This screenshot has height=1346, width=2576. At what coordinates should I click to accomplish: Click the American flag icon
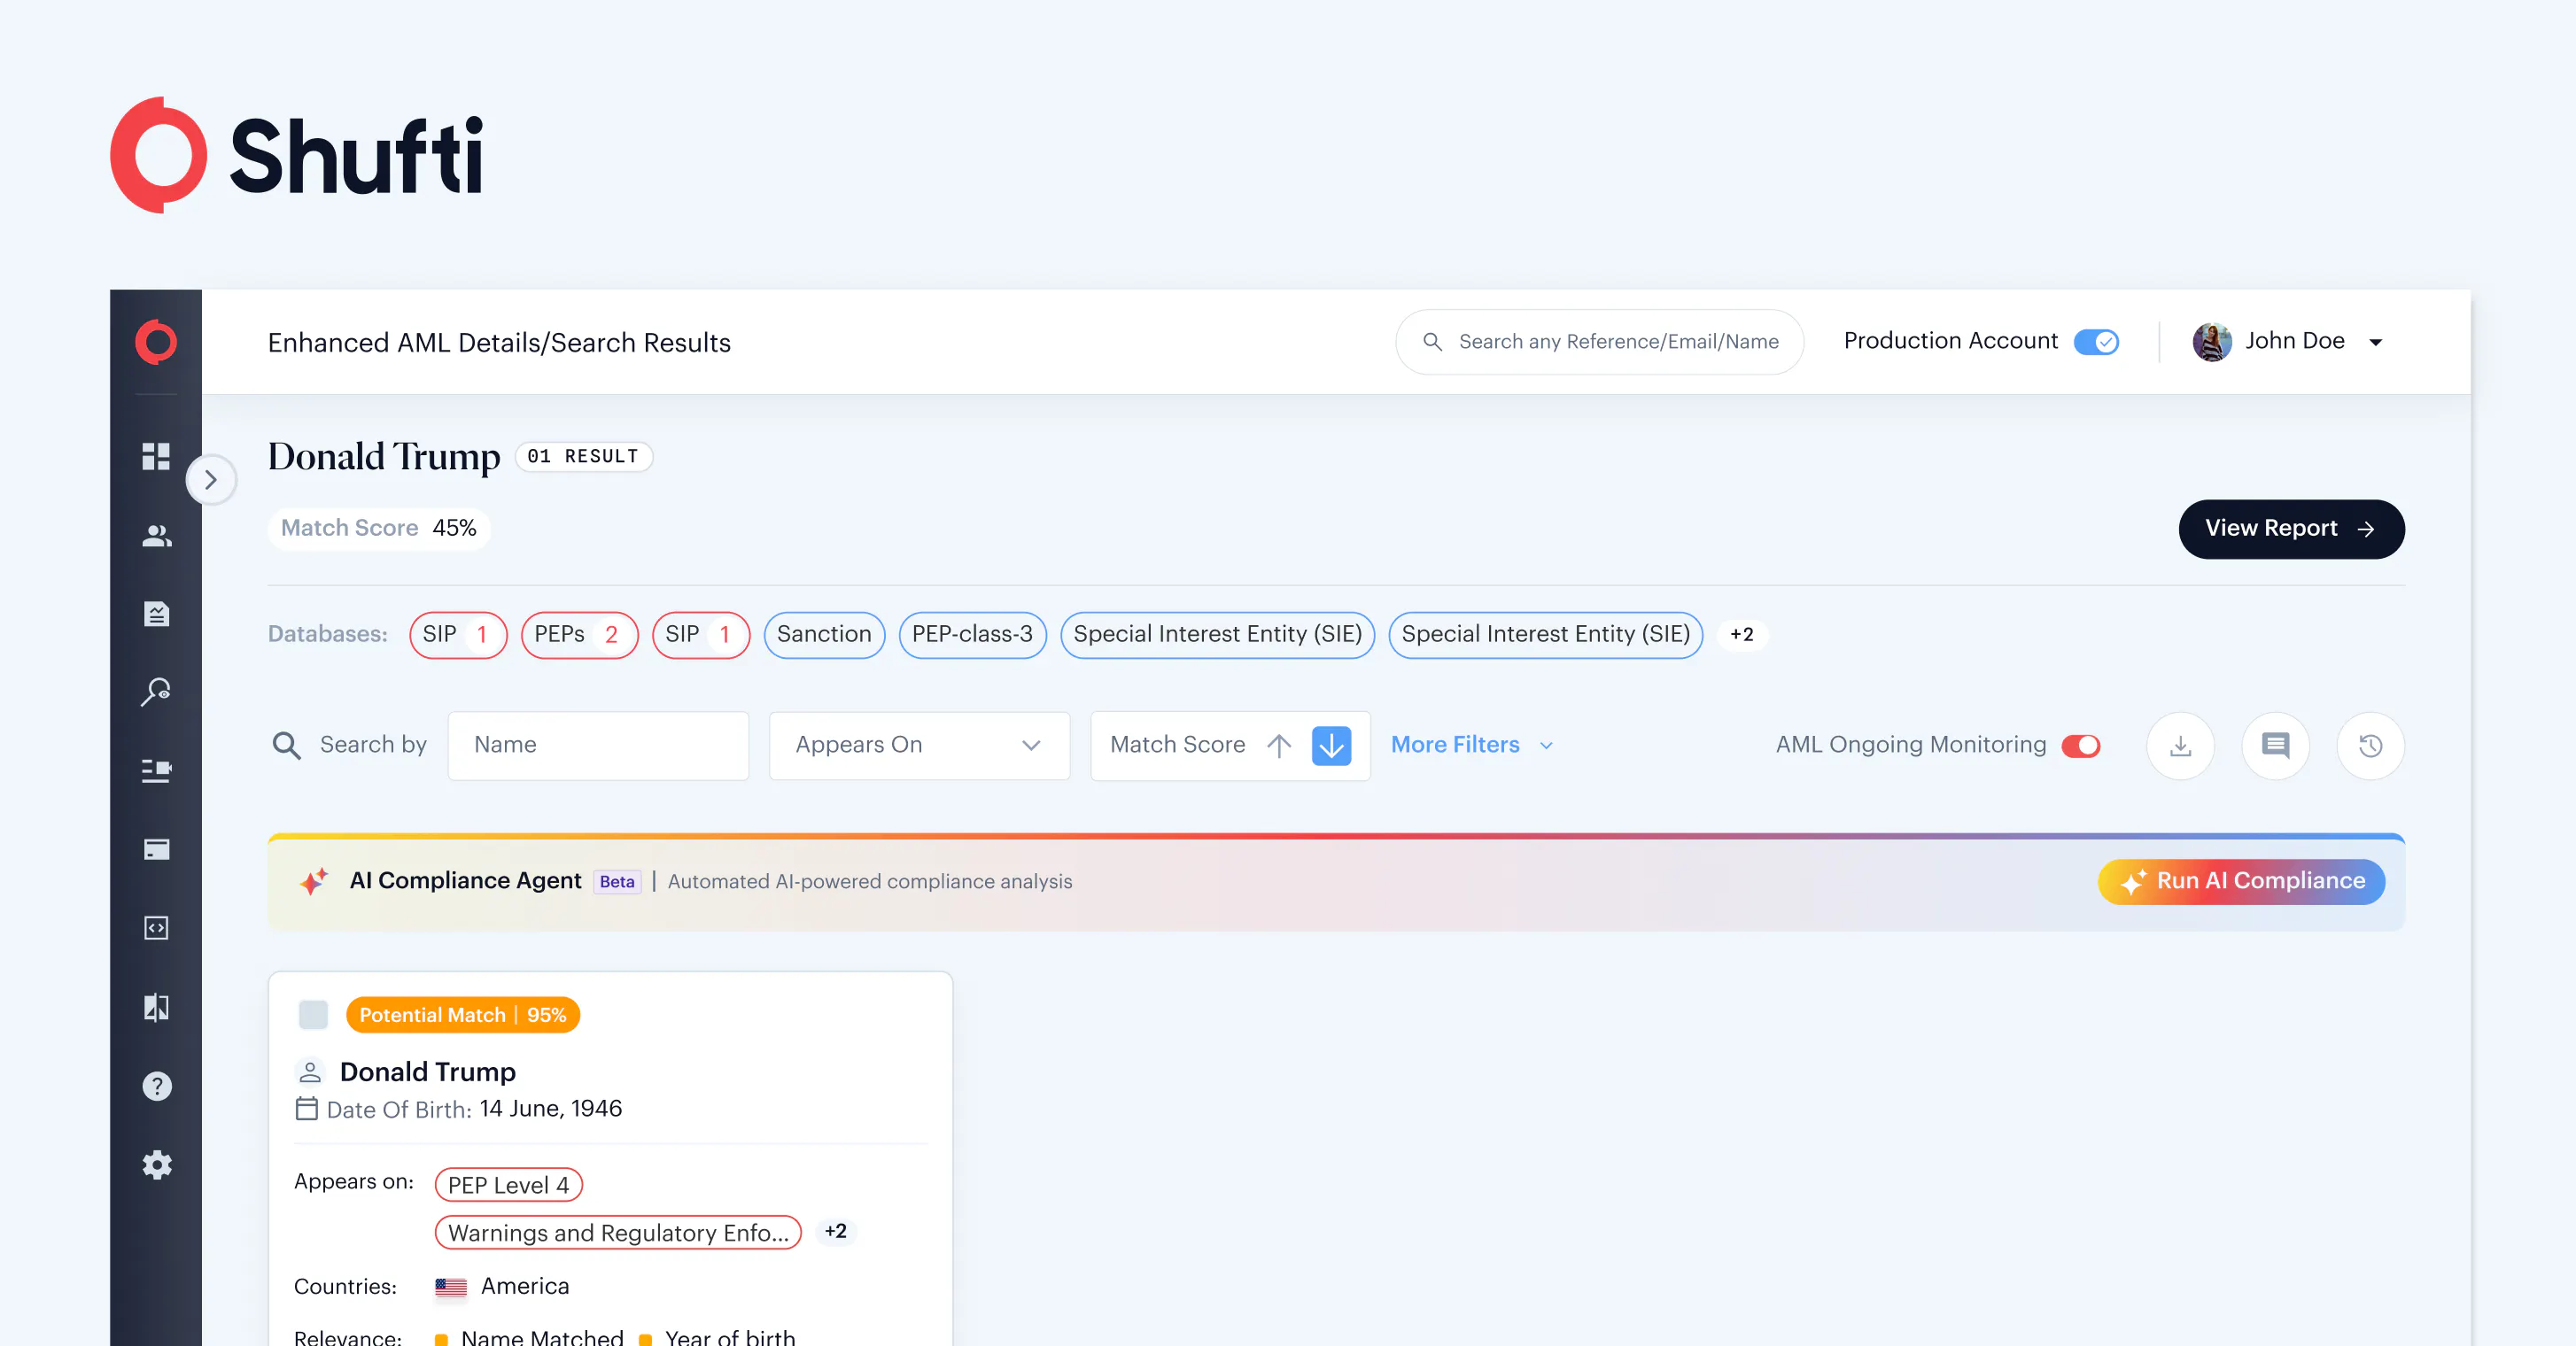tap(451, 1287)
